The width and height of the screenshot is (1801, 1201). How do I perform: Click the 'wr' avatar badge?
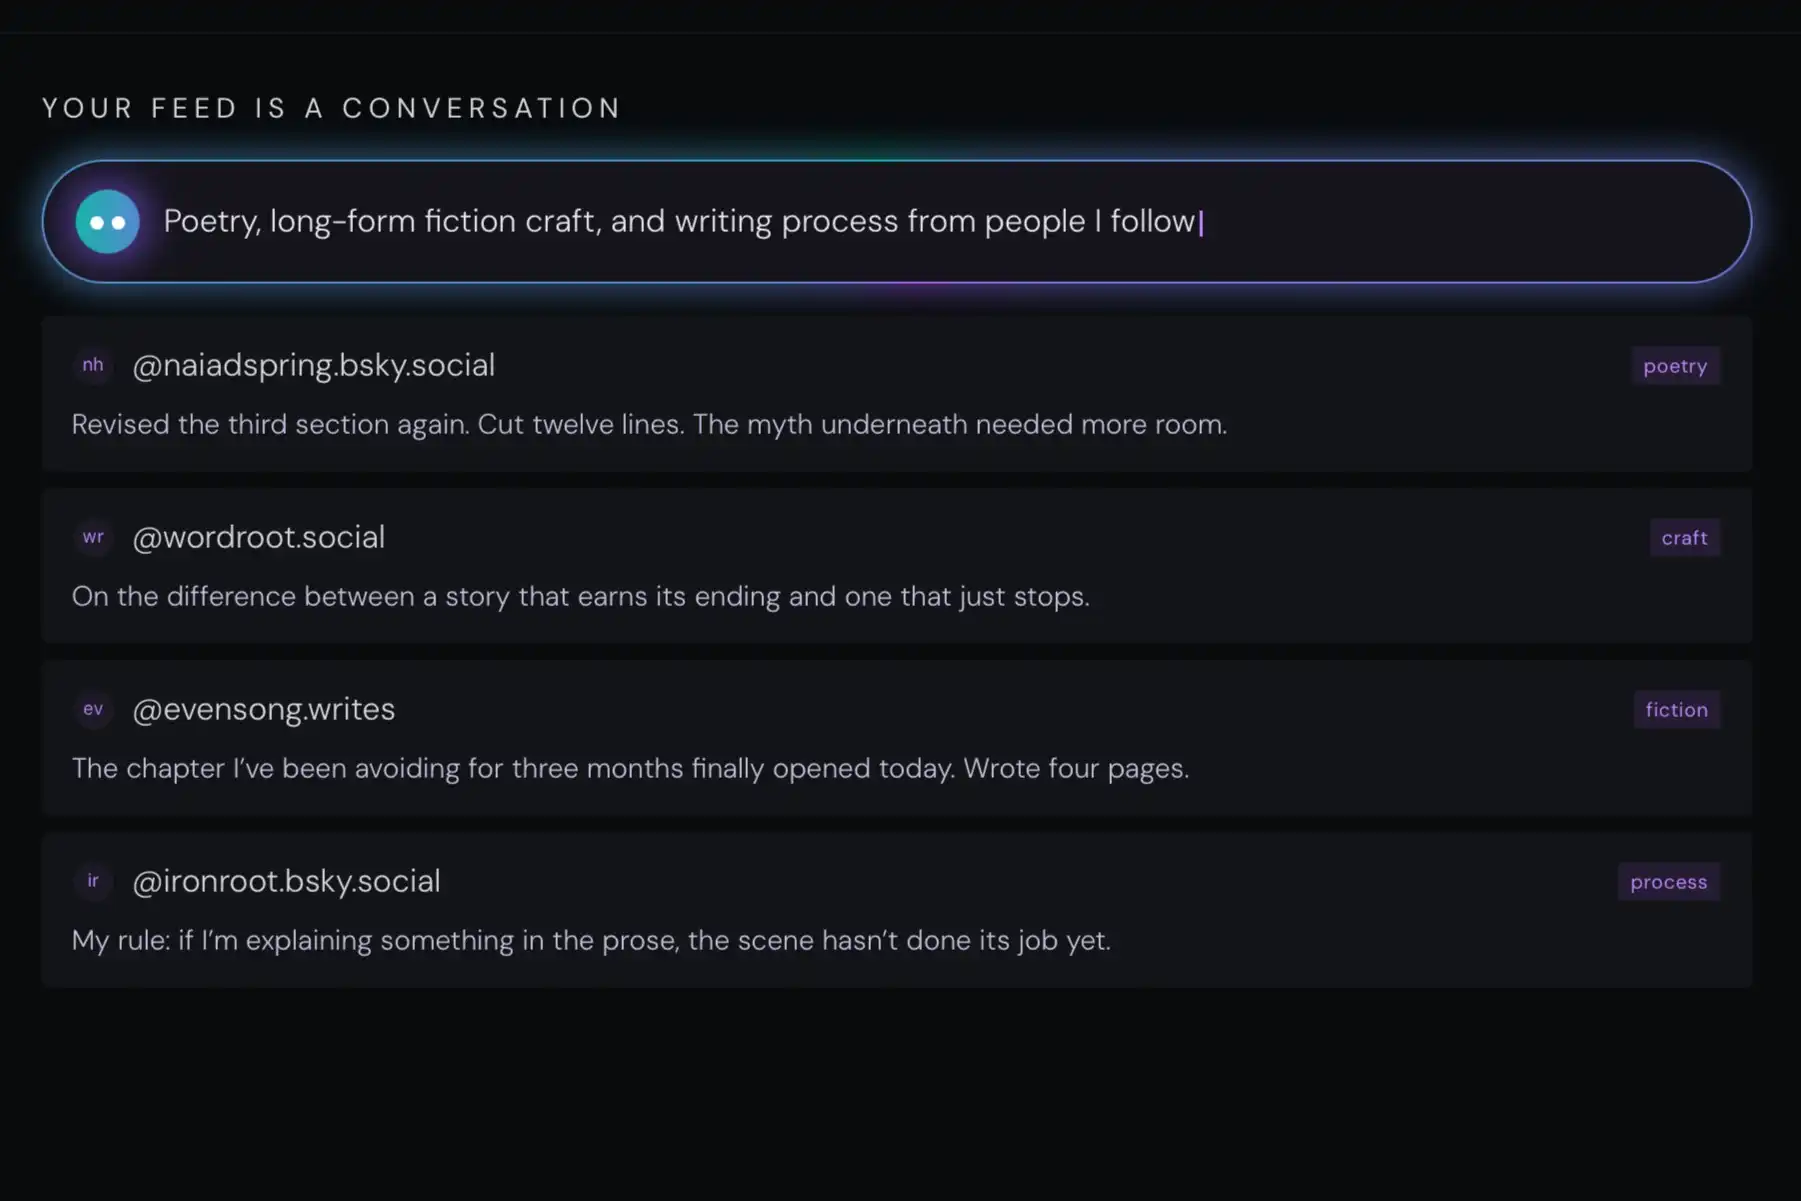coord(93,537)
